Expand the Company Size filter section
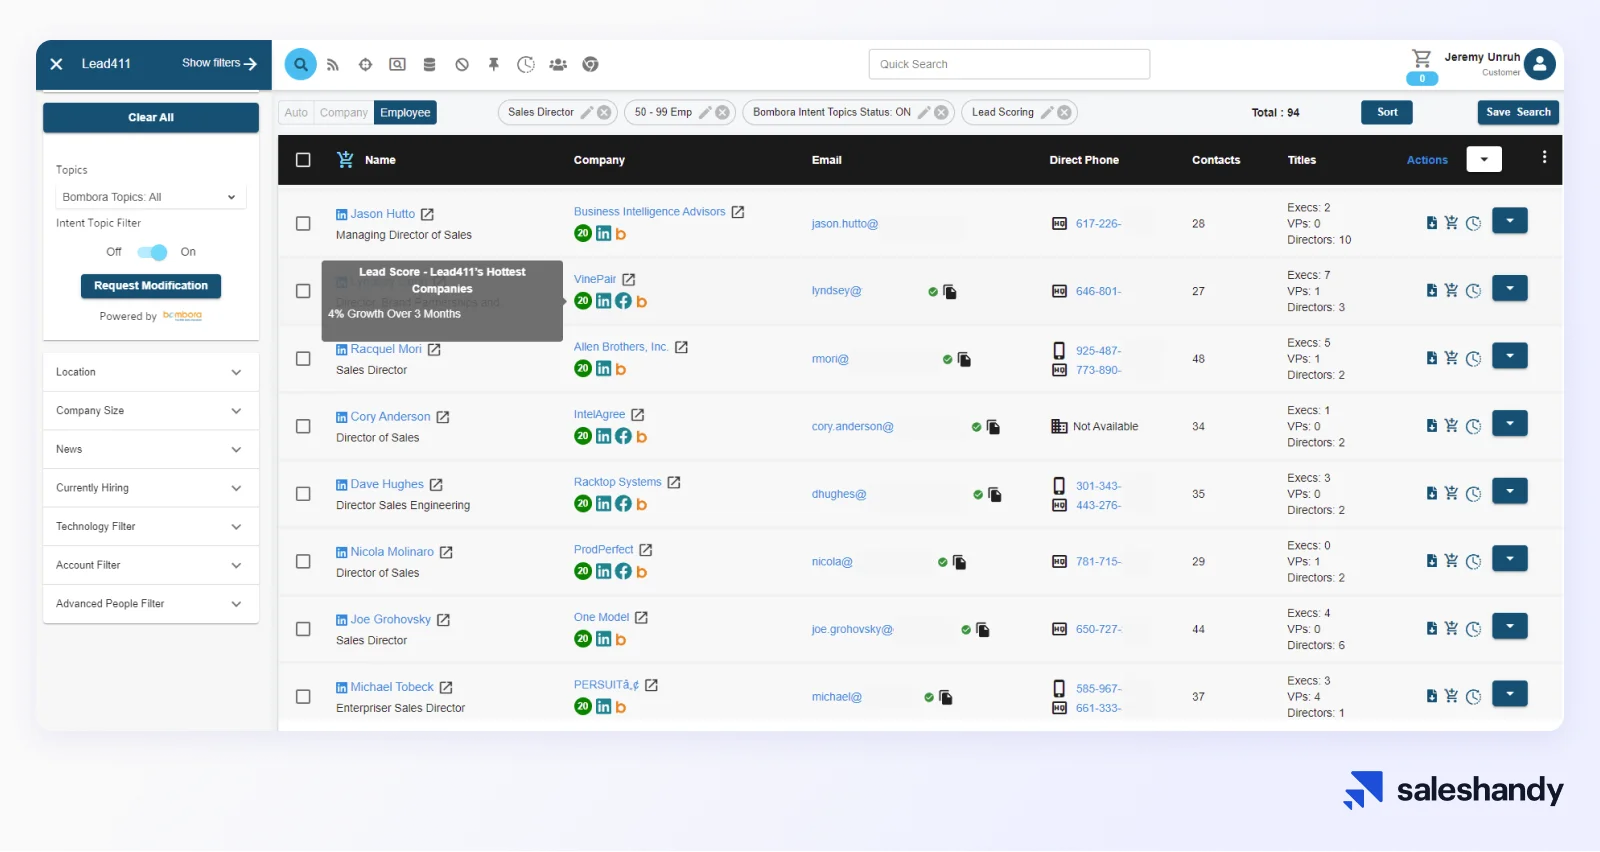The height and width of the screenshot is (852, 1600). 151,411
